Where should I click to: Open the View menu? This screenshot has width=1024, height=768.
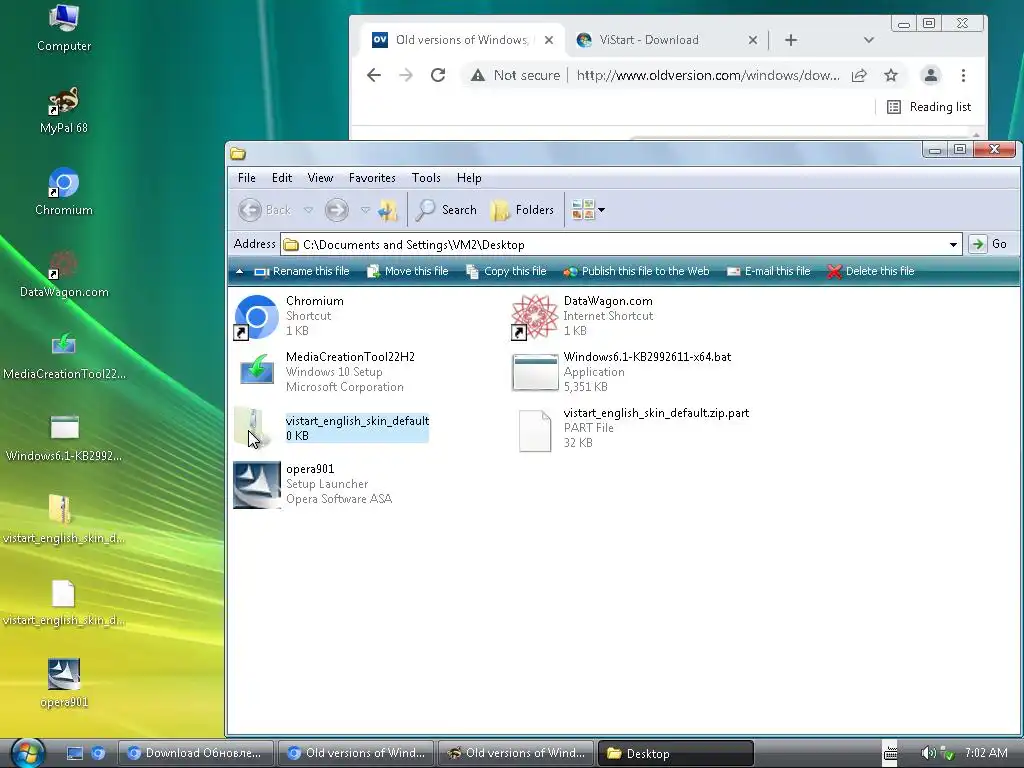tap(320, 178)
